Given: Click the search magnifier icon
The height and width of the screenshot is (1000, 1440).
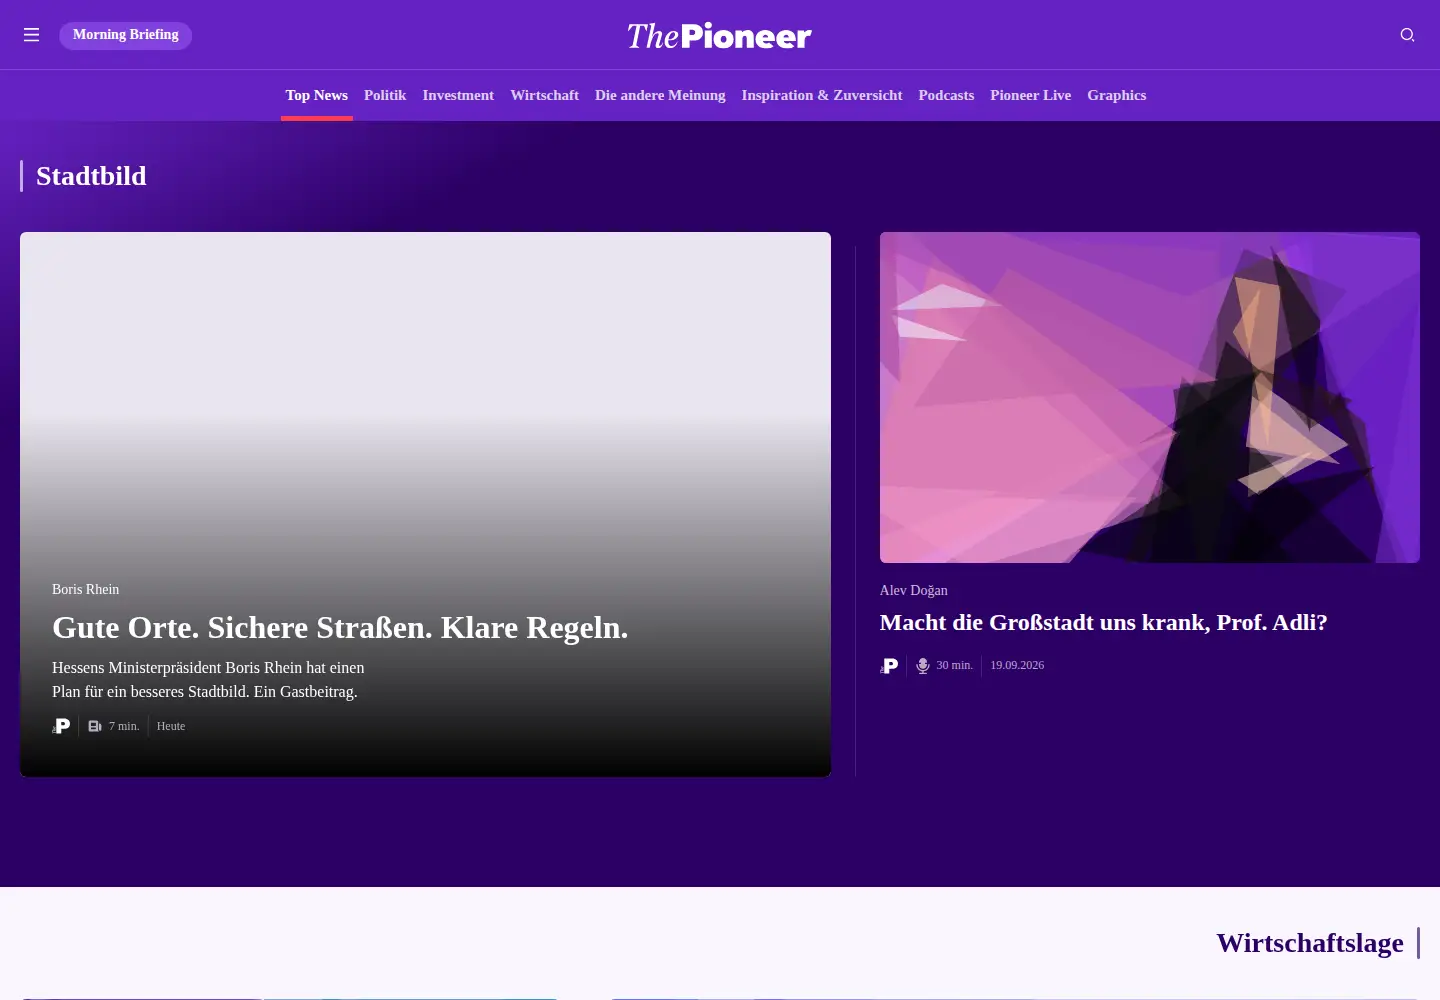Looking at the screenshot, I should 1407,35.
